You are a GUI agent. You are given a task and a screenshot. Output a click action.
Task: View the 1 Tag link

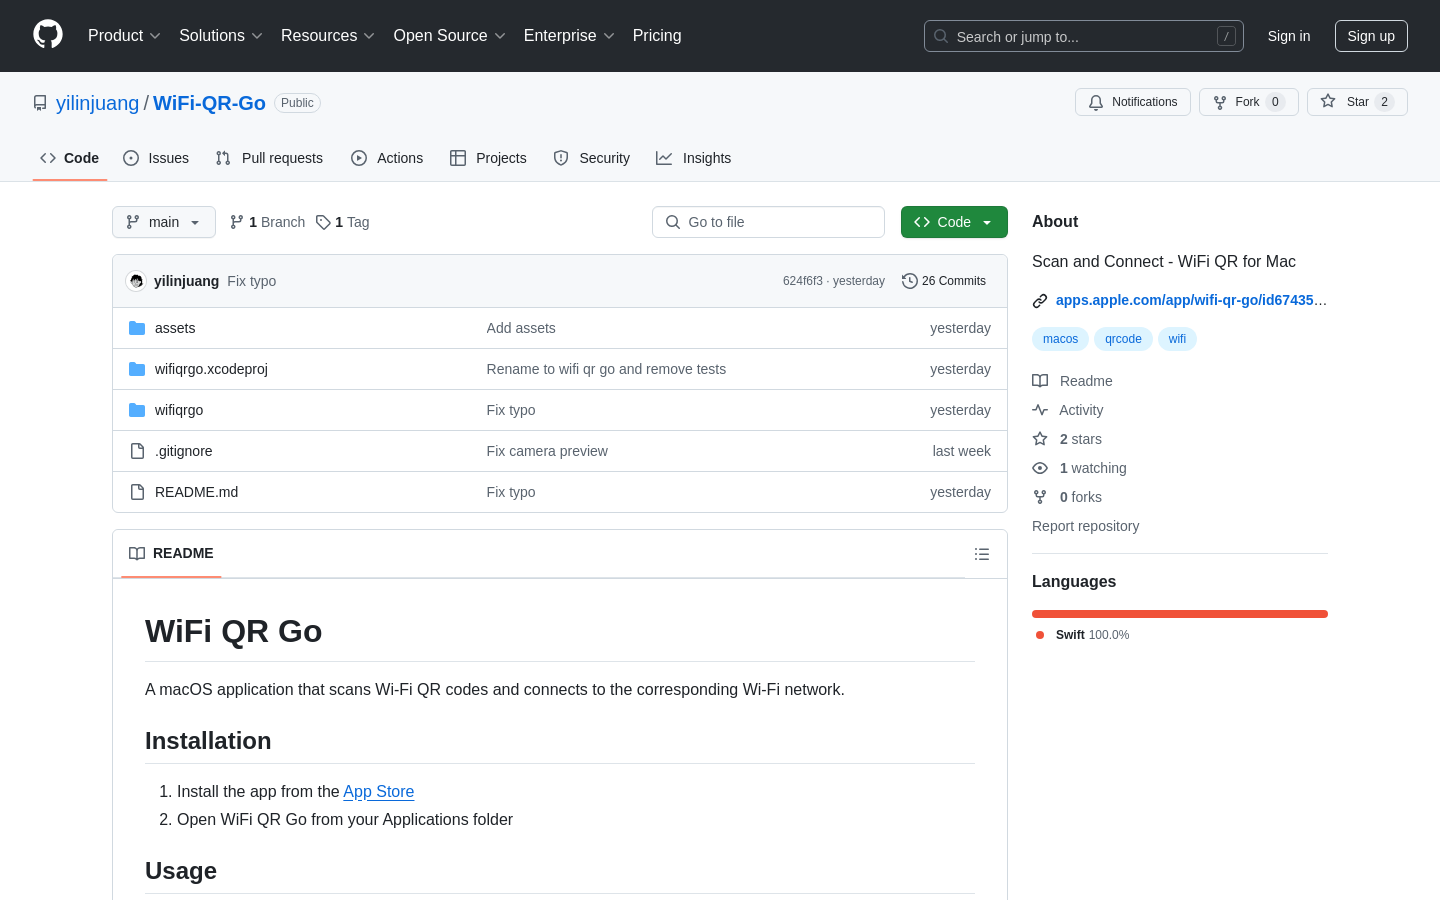(x=343, y=222)
